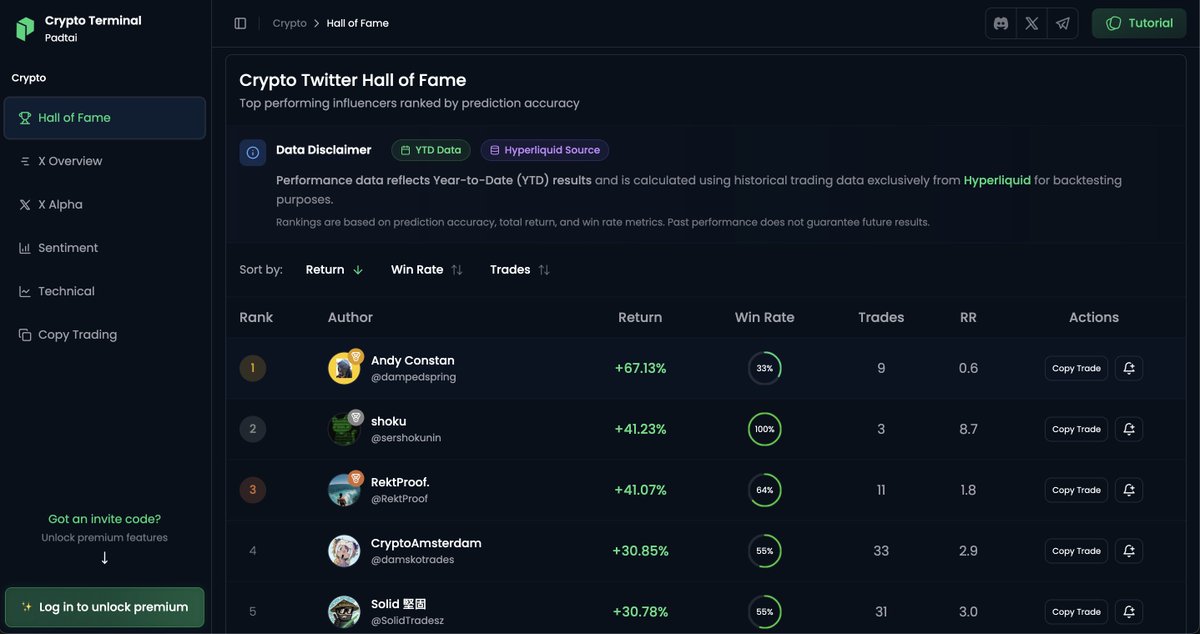The image size is (1200, 634).
Task: Open Technical in sidebar
Action: pyautogui.click(x=105, y=291)
